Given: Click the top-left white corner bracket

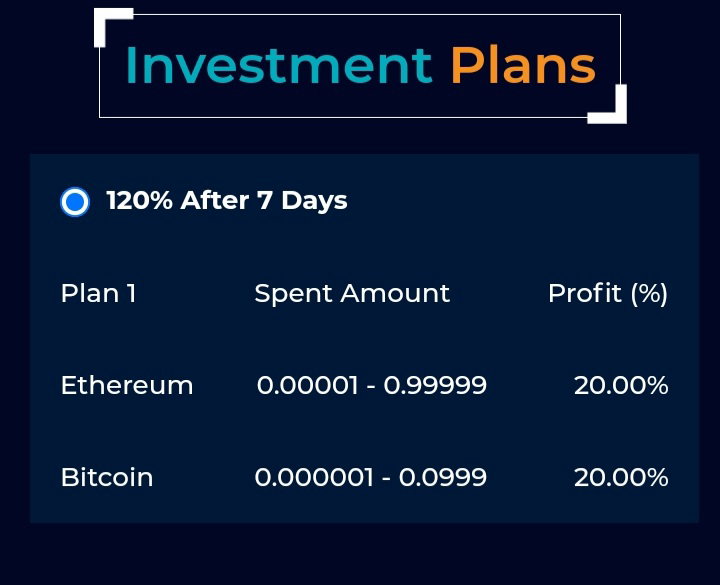Looking at the screenshot, I should [113, 27].
